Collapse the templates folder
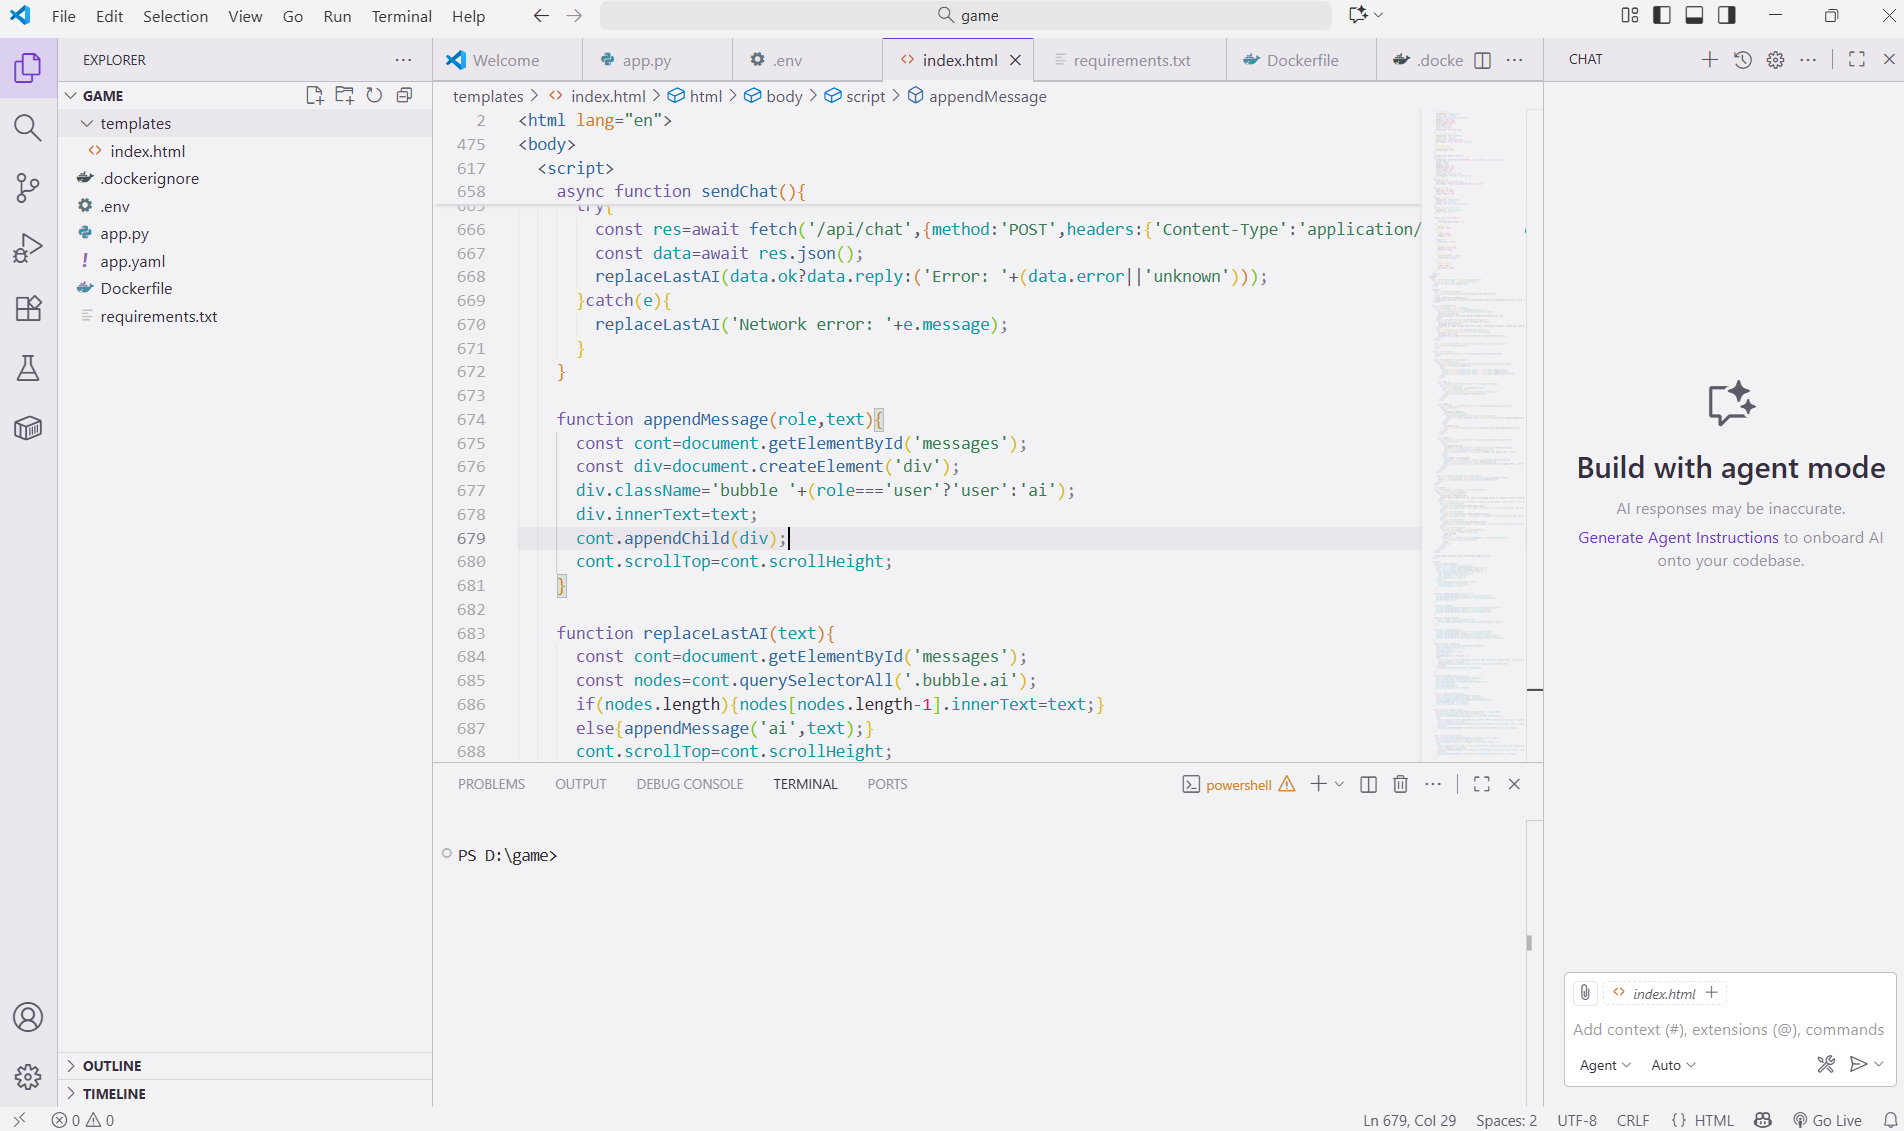This screenshot has height=1131, width=1904. [x=87, y=123]
